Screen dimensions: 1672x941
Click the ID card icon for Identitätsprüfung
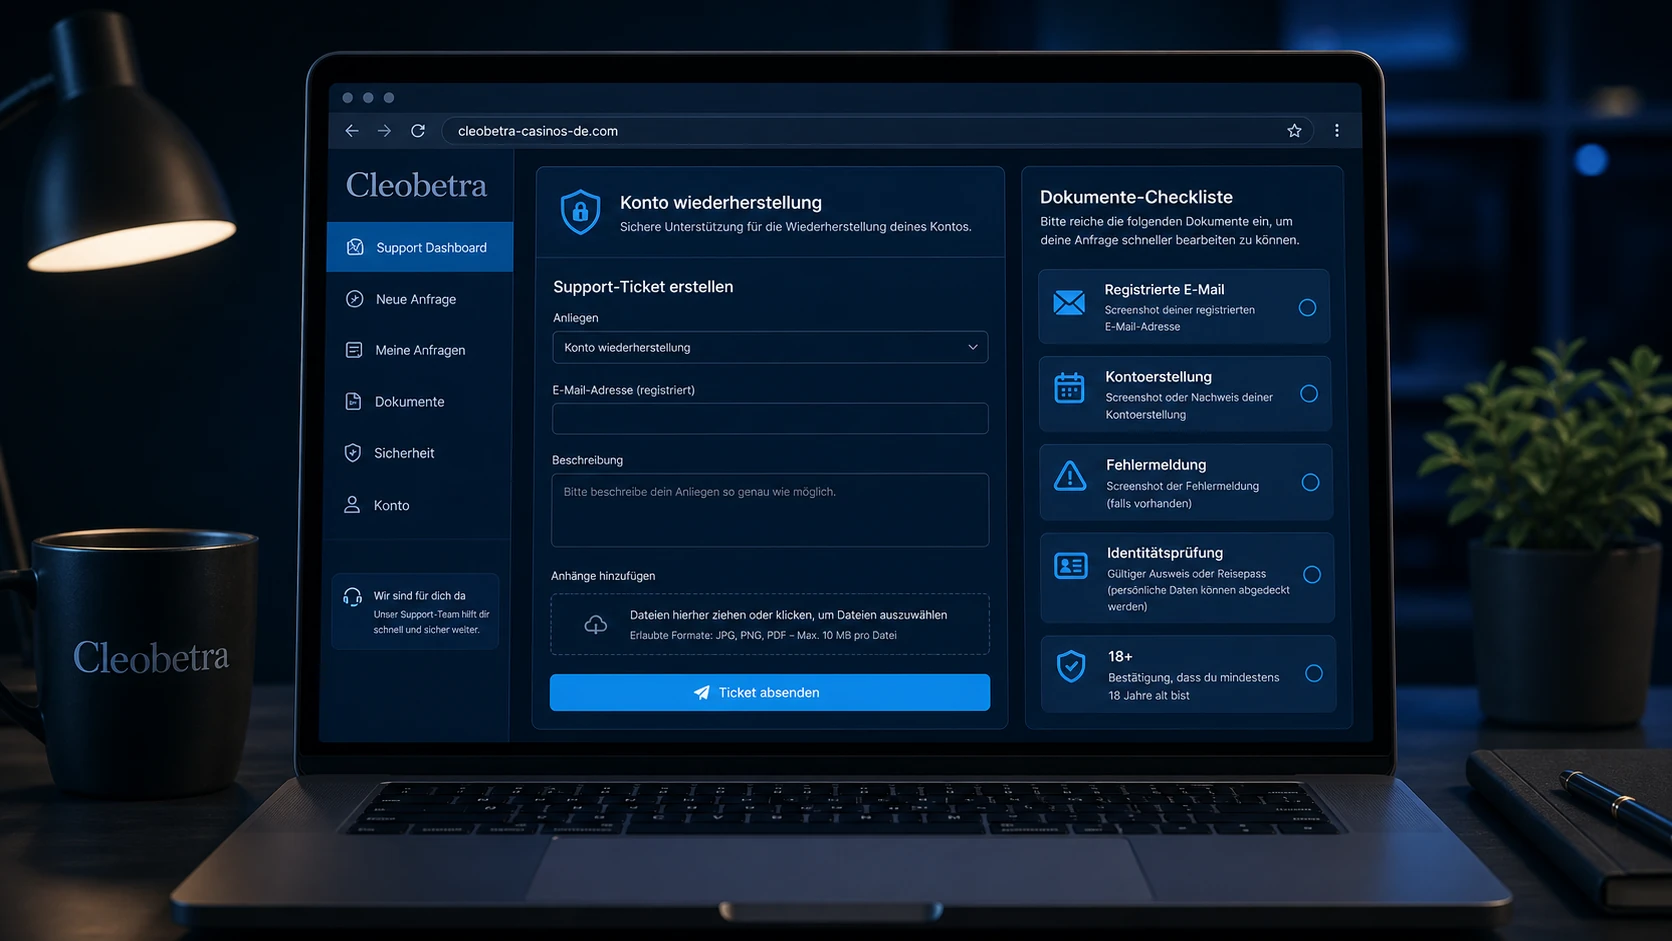click(1071, 566)
